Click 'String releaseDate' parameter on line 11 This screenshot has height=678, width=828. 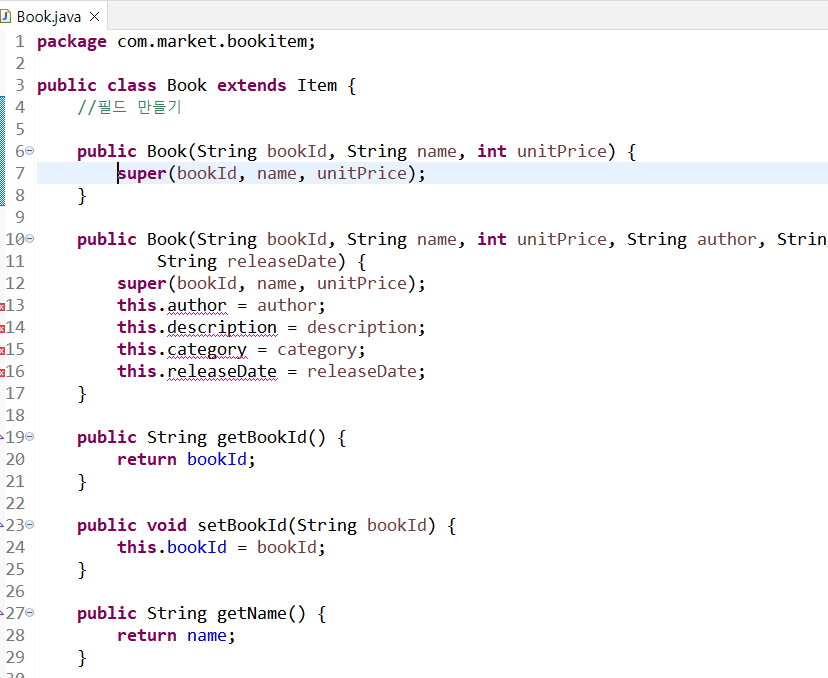[x=247, y=261]
